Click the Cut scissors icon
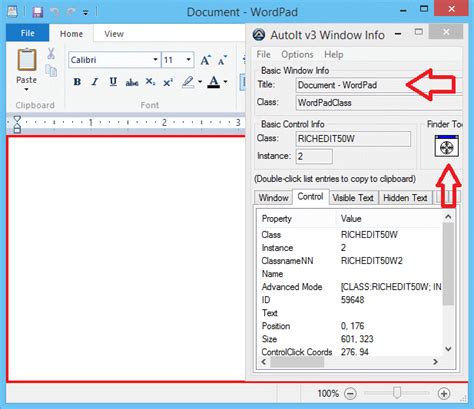Viewport: 474px width, 409px height. [51, 53]
